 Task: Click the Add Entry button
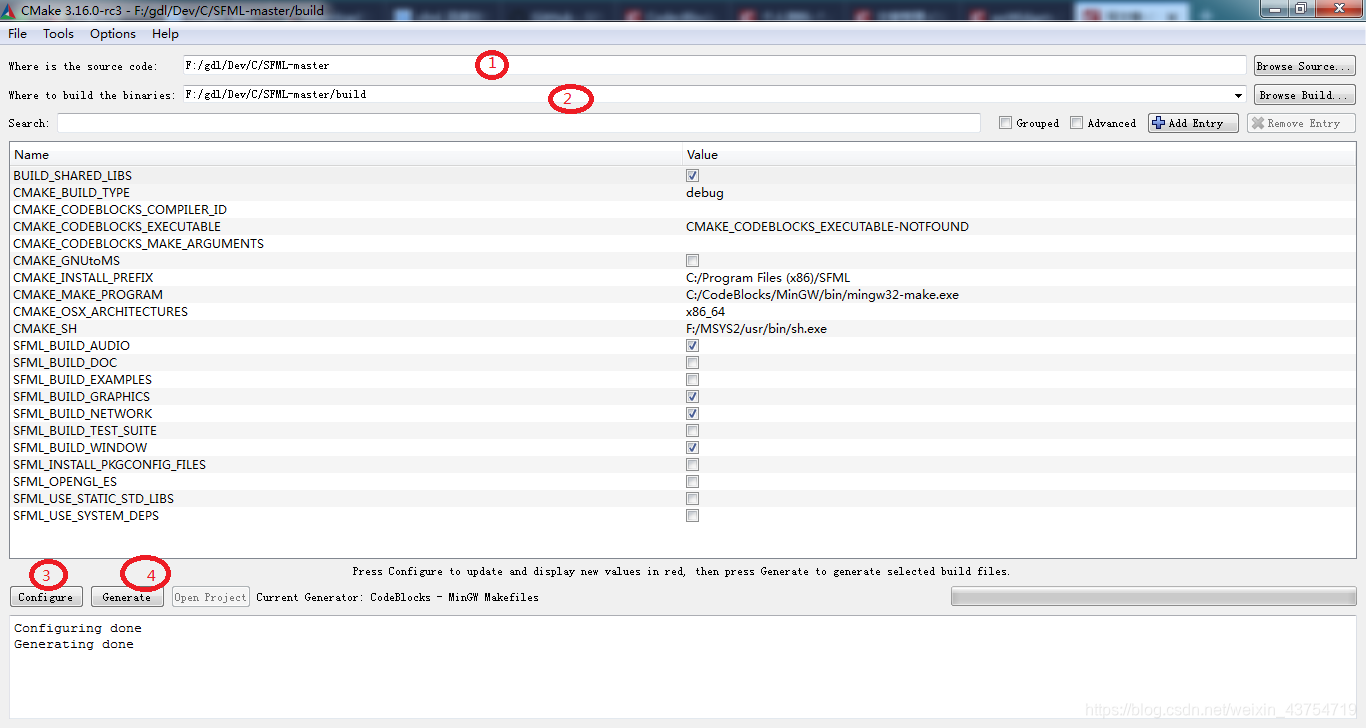click(1193, 123)
